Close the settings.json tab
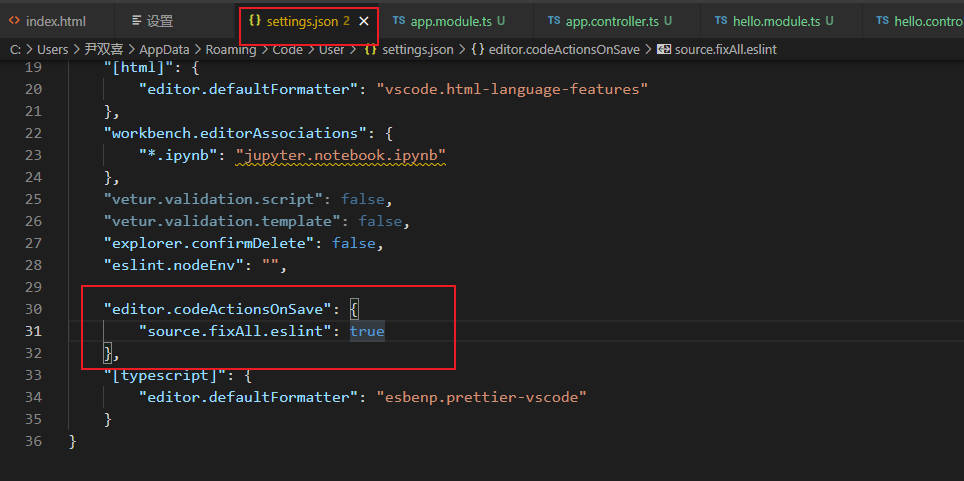Viewport: 964px width, 481px height. pos(363,21)
